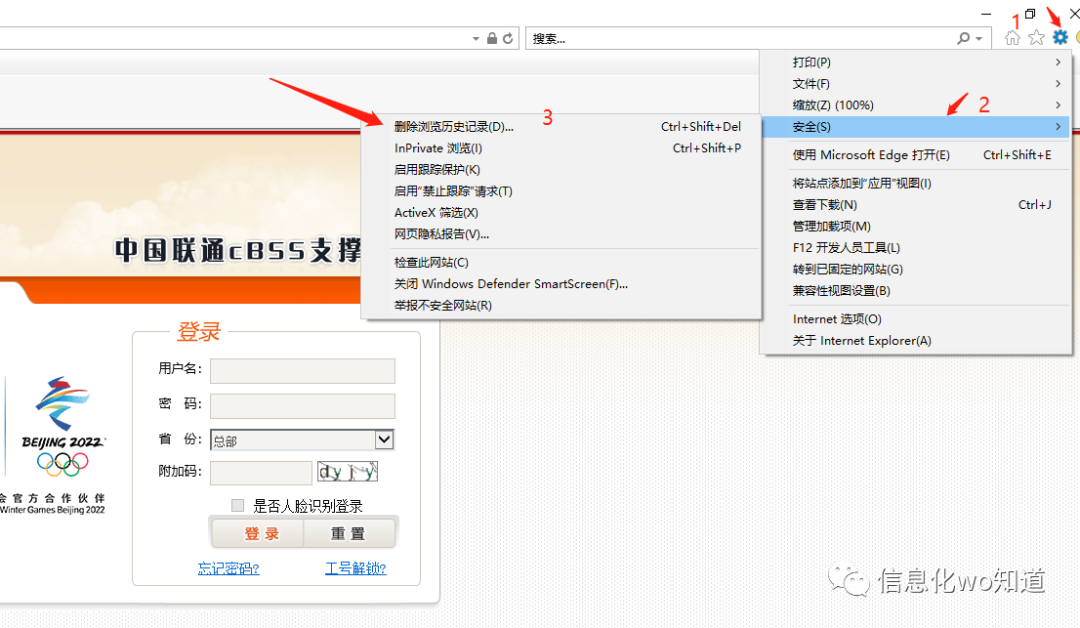The height and width of the screenshot is (628, 1080).
Task: Select 将站点添加到"应用"视图(I)
Action: pyautogui.click(x=916, y=183)
